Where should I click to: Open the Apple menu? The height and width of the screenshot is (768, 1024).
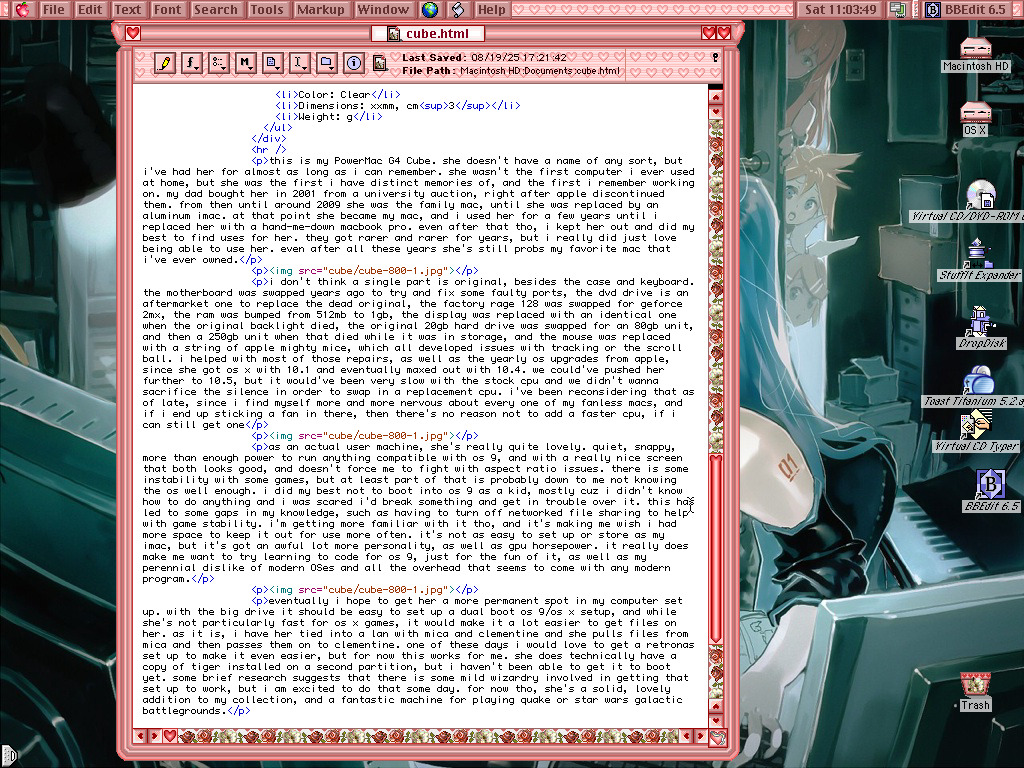click(x=22, y=10)
